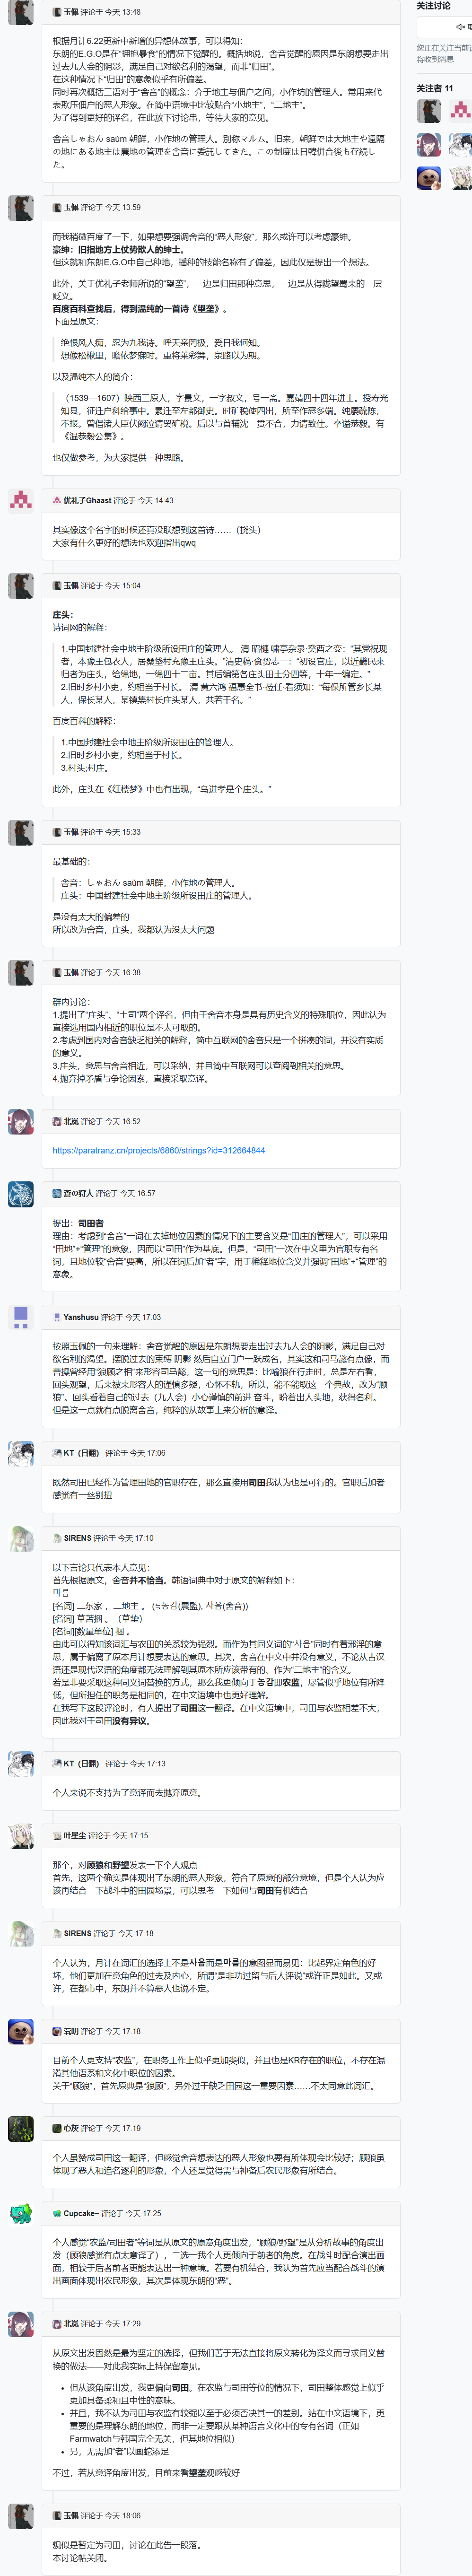Open 玉佩's large avatar beside the 13:48 comment

tap(21, 11)
